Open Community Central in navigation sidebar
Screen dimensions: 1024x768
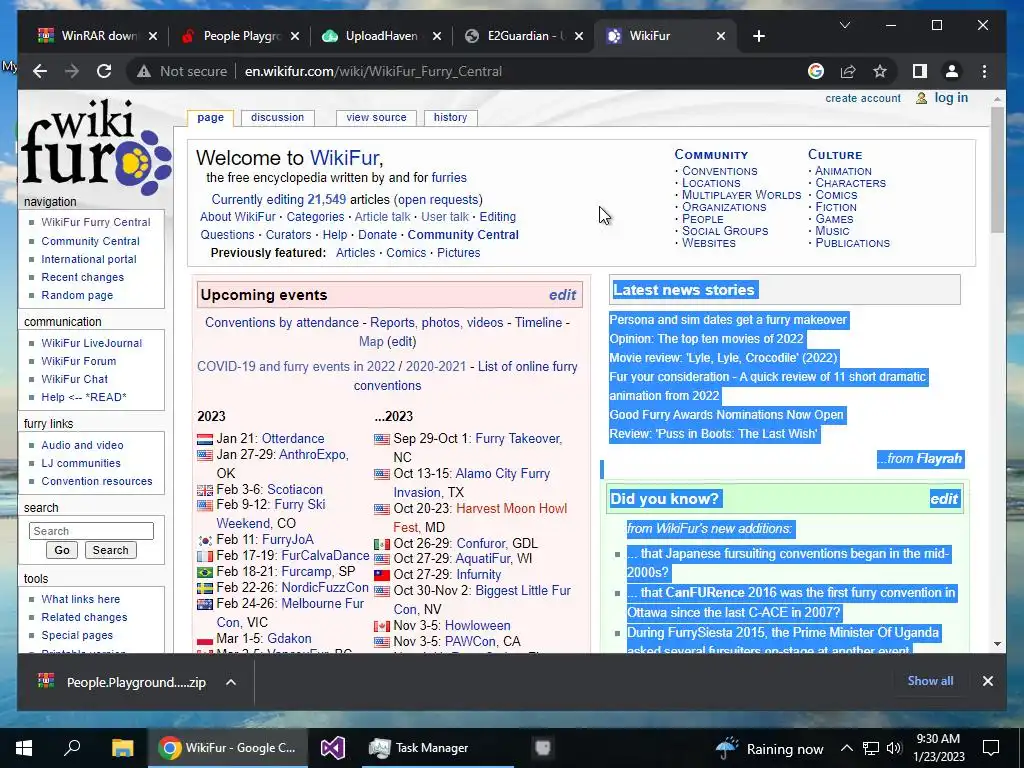(90, 241)
